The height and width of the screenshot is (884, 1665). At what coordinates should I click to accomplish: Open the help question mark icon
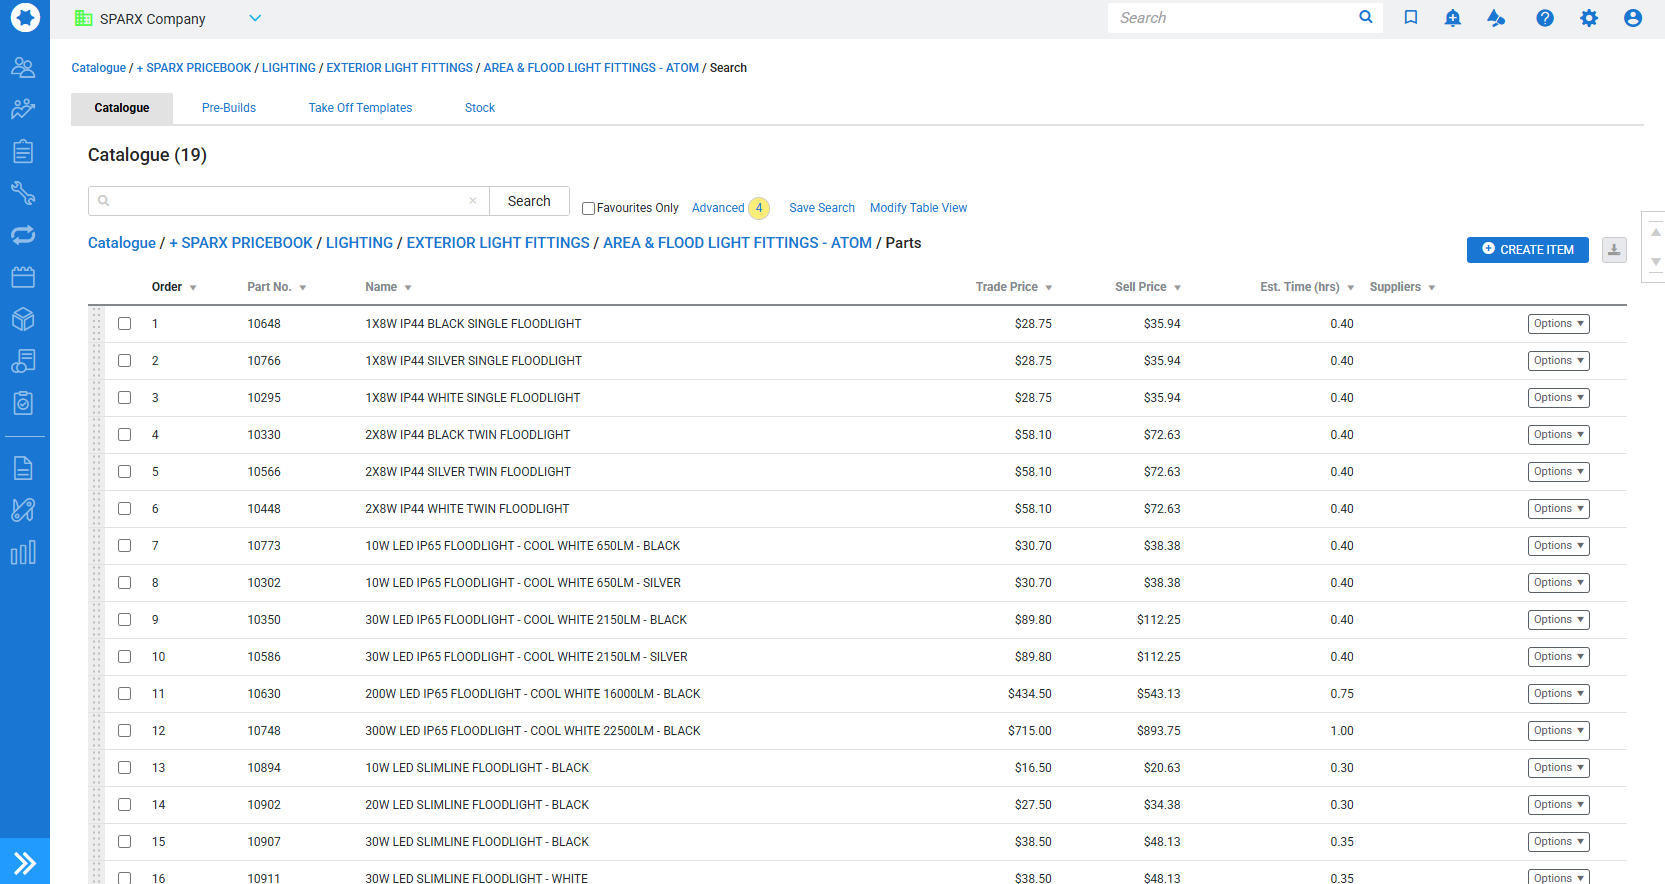tap(1544, 18)
